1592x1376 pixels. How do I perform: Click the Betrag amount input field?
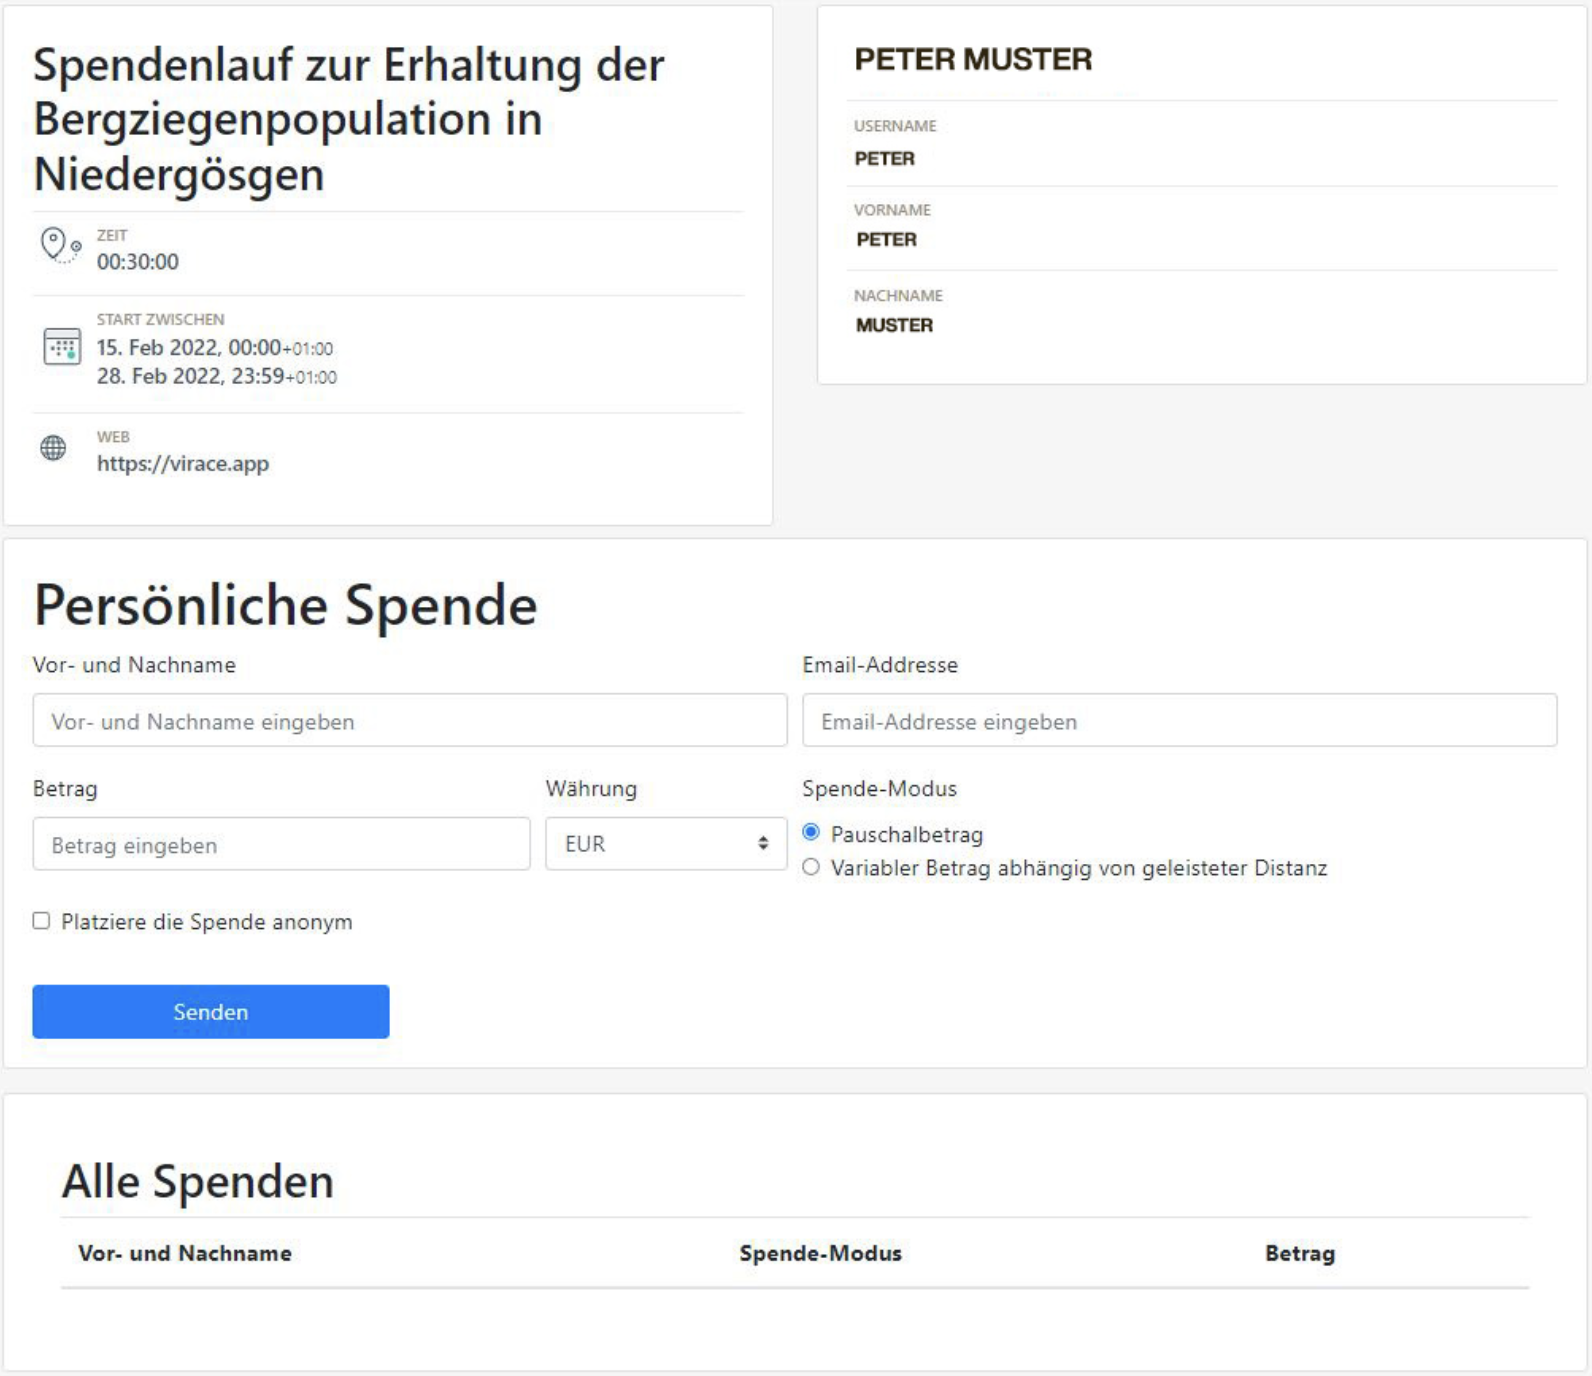[281, 845]
